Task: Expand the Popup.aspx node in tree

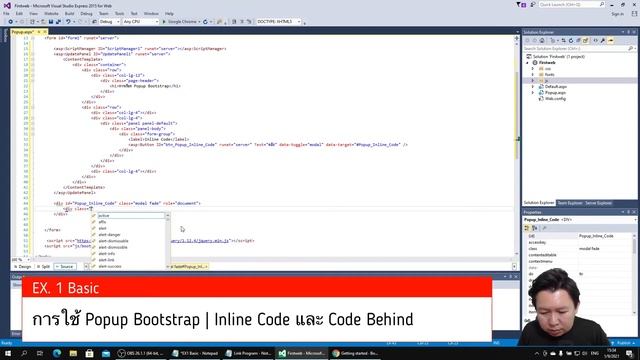Action: coord(533,93)
